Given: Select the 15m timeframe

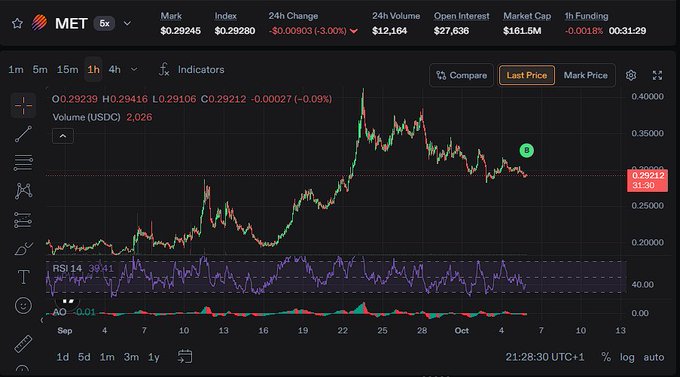Looking at the screenshot, I should pos(68,69).
